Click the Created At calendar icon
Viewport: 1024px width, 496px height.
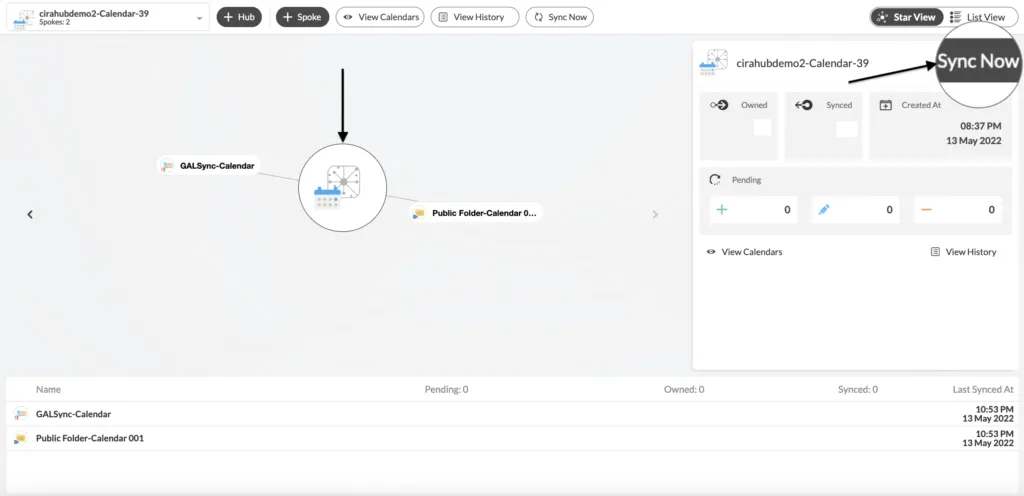pos(886,105)
